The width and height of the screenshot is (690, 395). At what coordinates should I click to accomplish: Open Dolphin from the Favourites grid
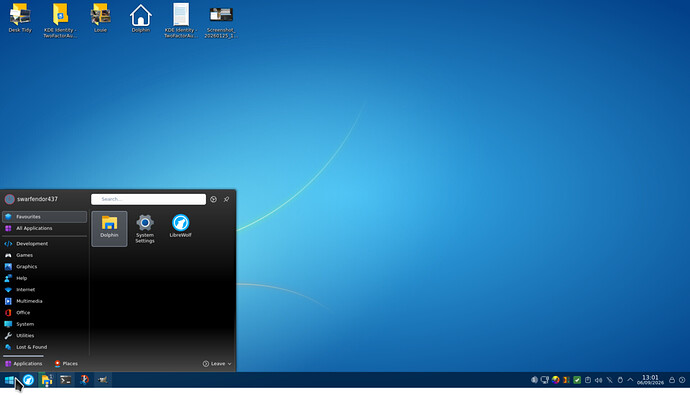109,228
